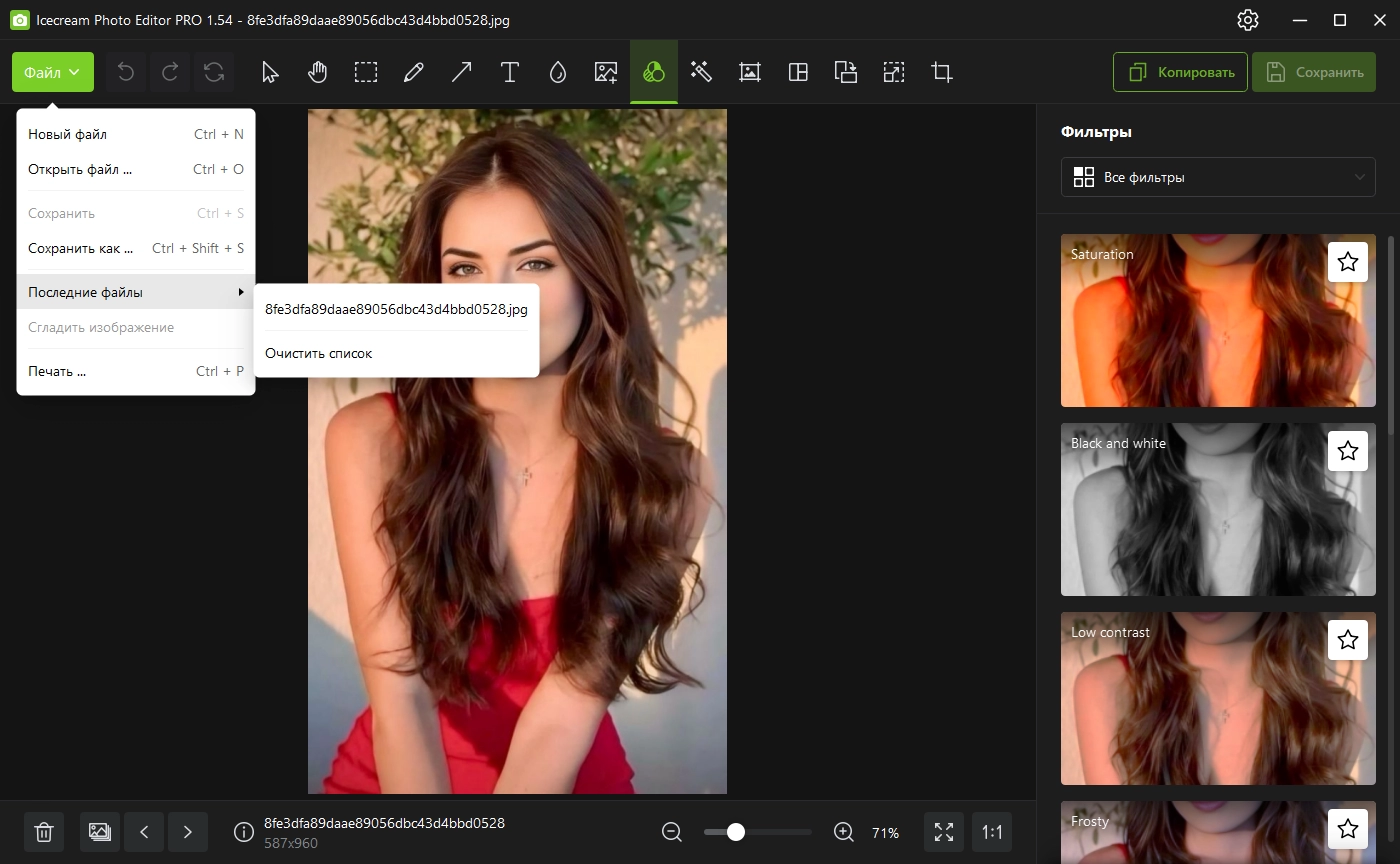Viewport: 1400px width, 864px height.
Task: Select Сохранить как menu entry
Action: click(x=80, y=248)
